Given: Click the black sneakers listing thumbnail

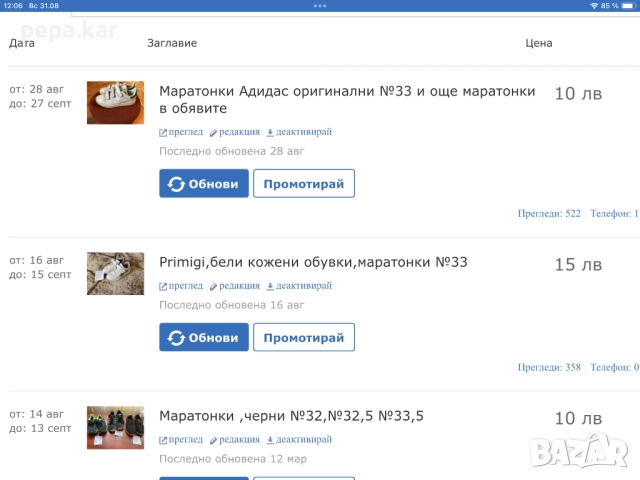Looking at the screenshot, I should coord(116,427).
